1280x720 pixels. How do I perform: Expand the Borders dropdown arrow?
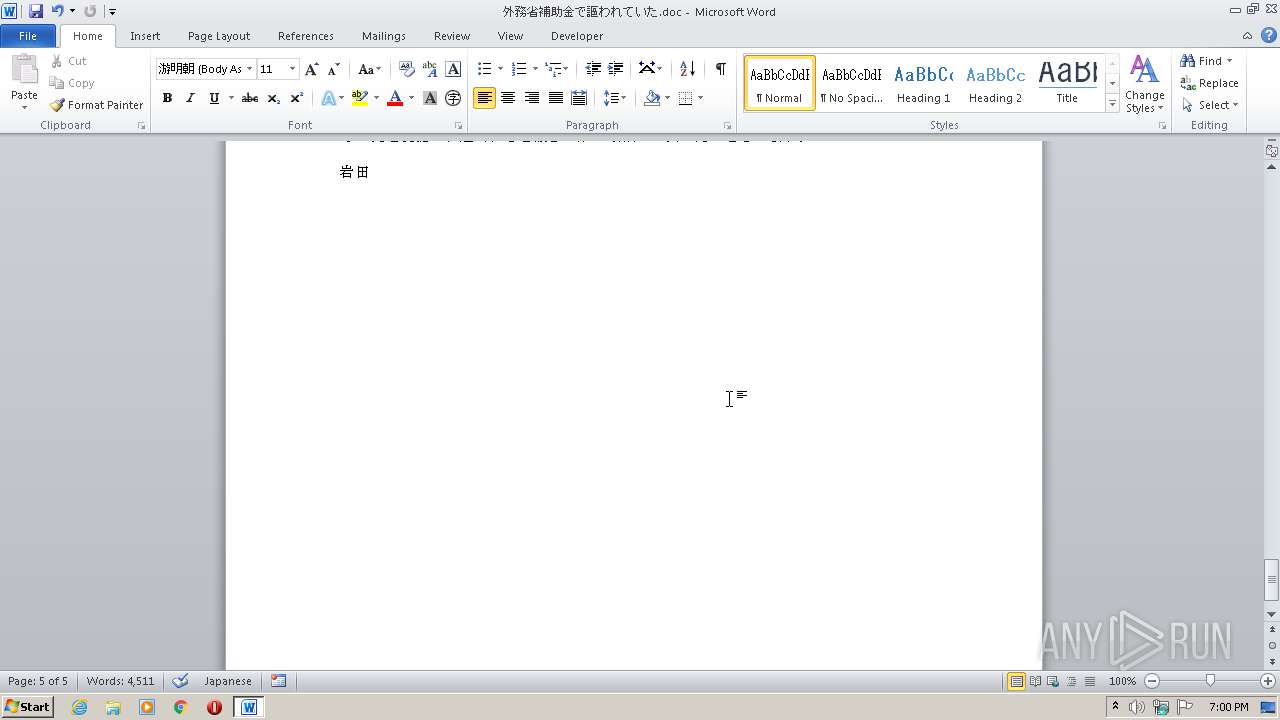click(700, 98)
